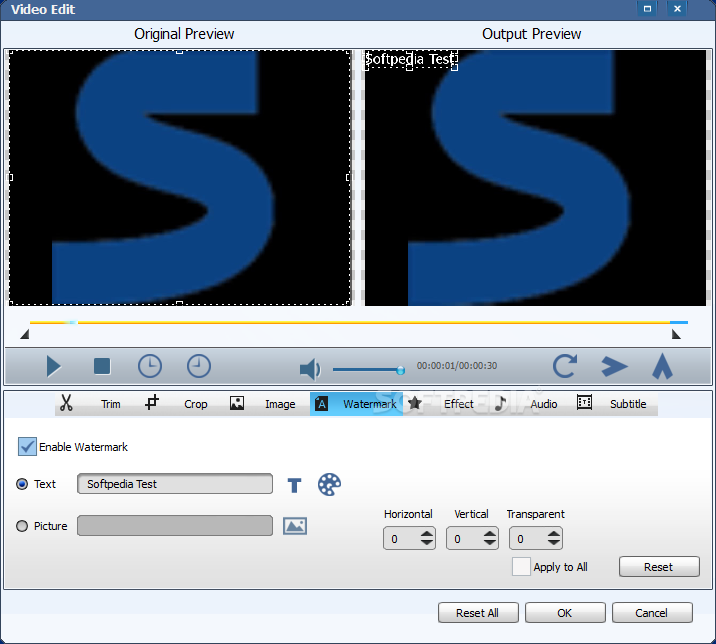Decrease the Horizontal value
Screen dimensions: 716x644
click(427, 542)
